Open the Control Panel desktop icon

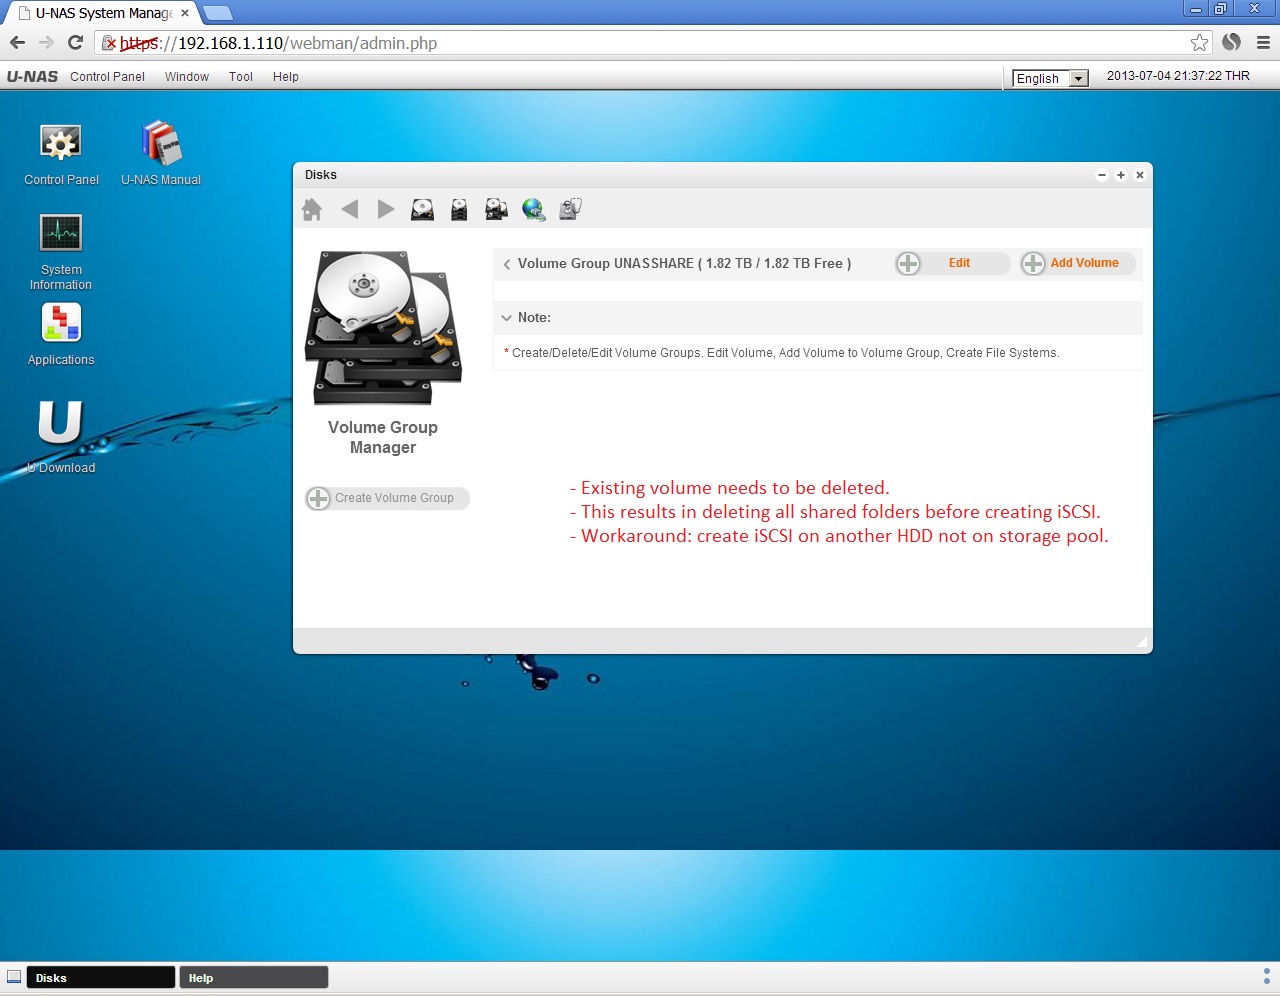[x=61, y=154]
